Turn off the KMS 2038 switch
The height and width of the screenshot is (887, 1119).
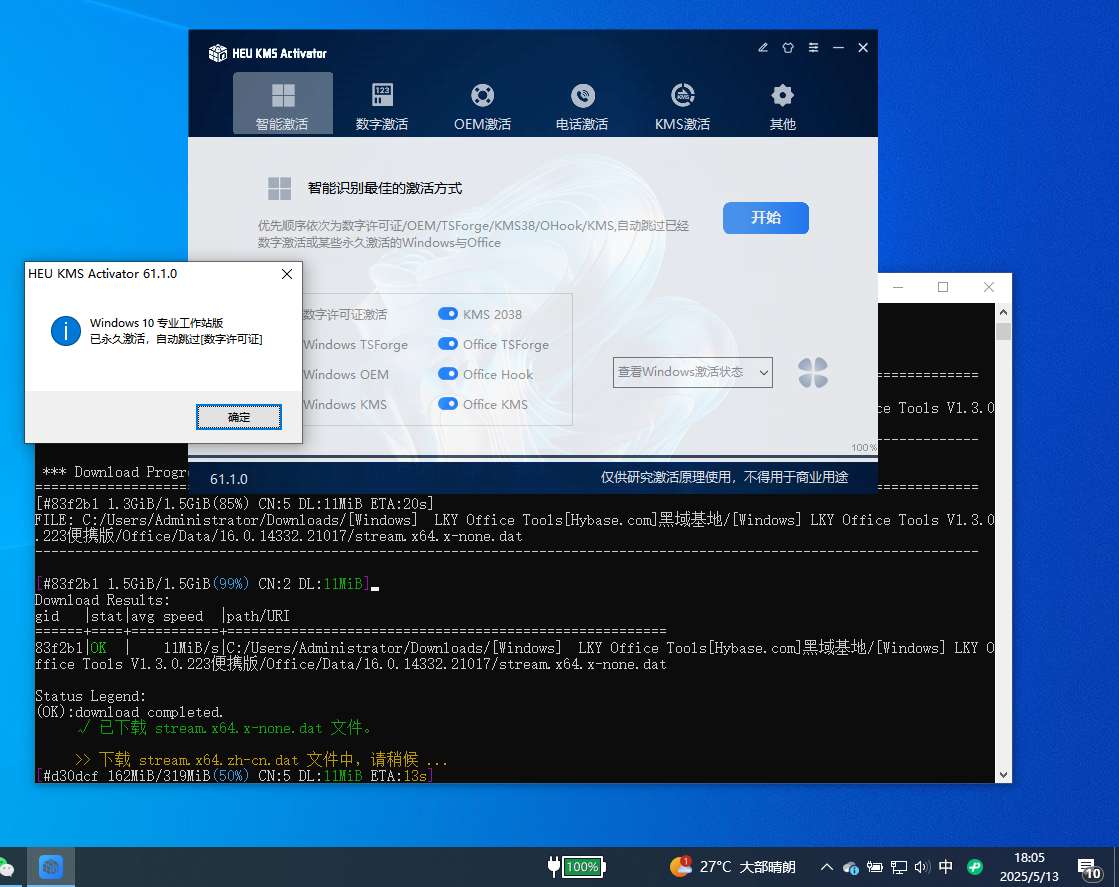click(x=447, y=314)
